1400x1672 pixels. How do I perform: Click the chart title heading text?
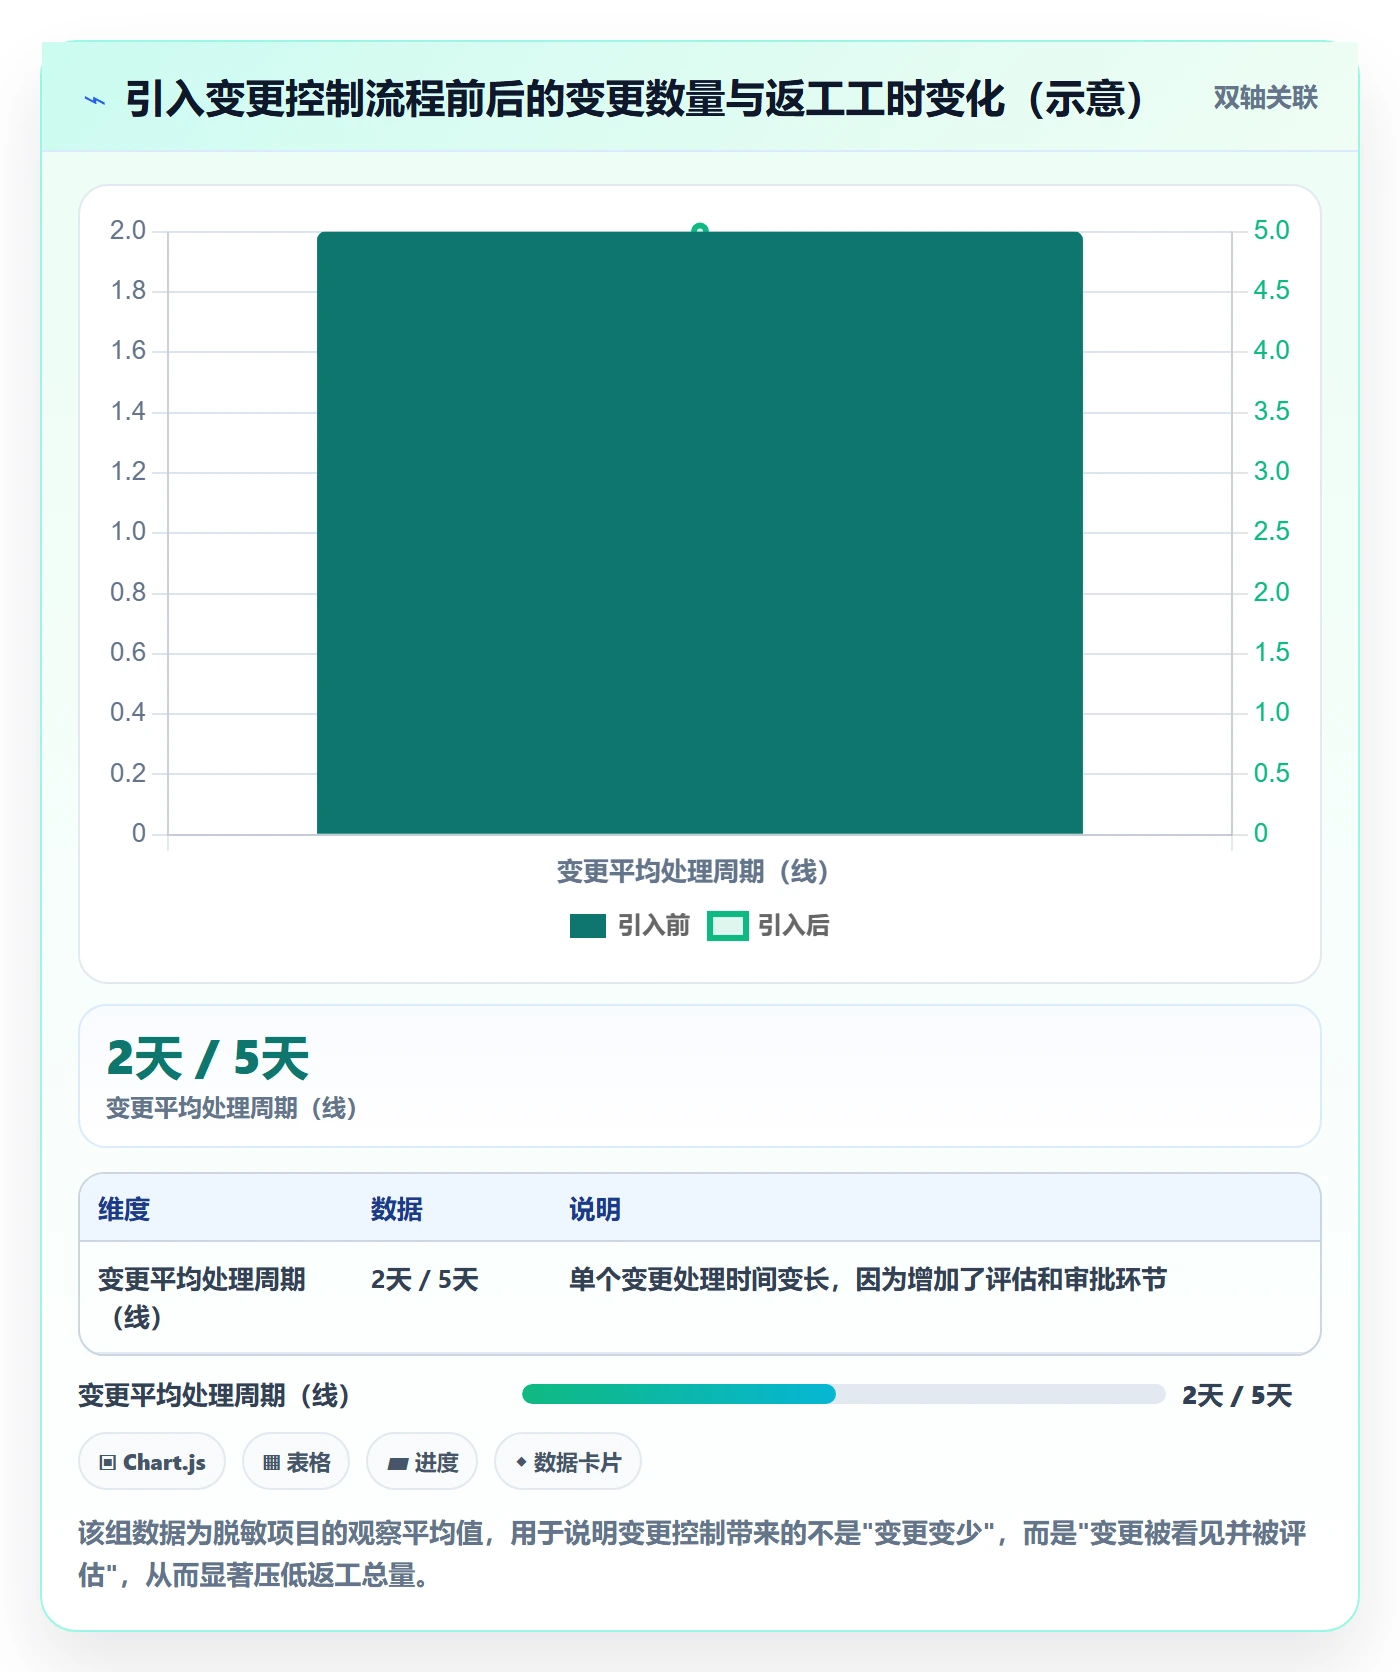635,99
